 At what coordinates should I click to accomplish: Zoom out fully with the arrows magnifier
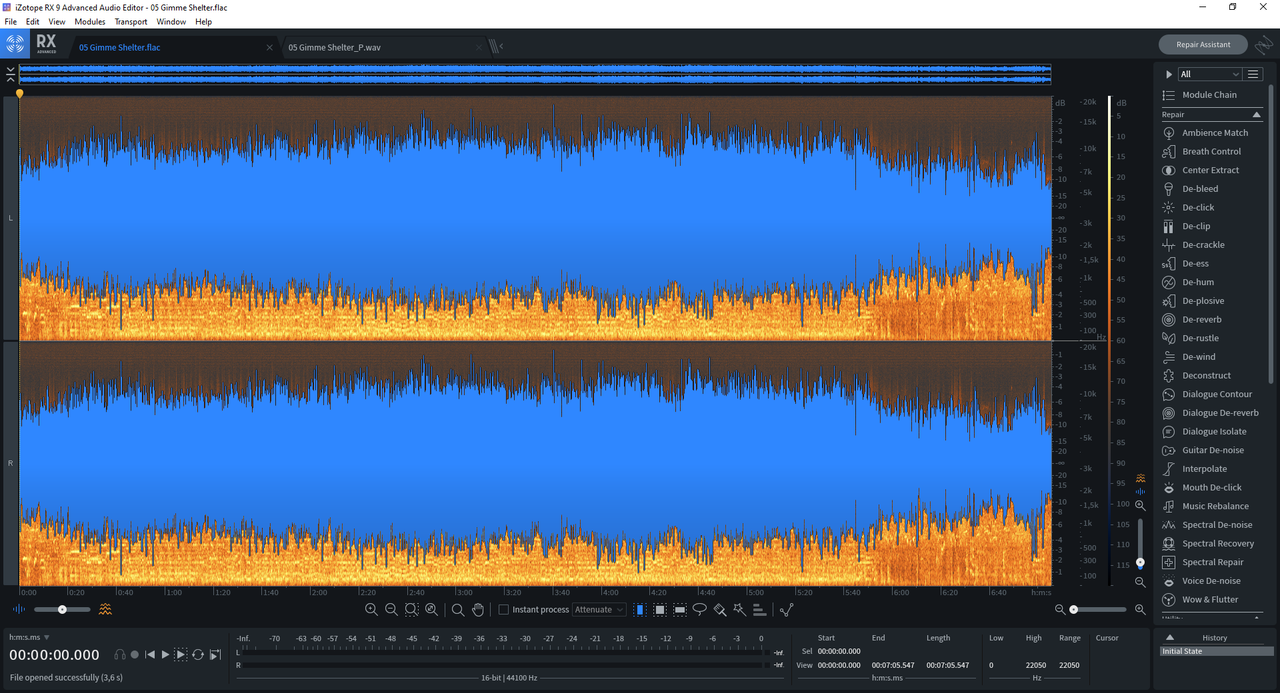coord(431,609)
